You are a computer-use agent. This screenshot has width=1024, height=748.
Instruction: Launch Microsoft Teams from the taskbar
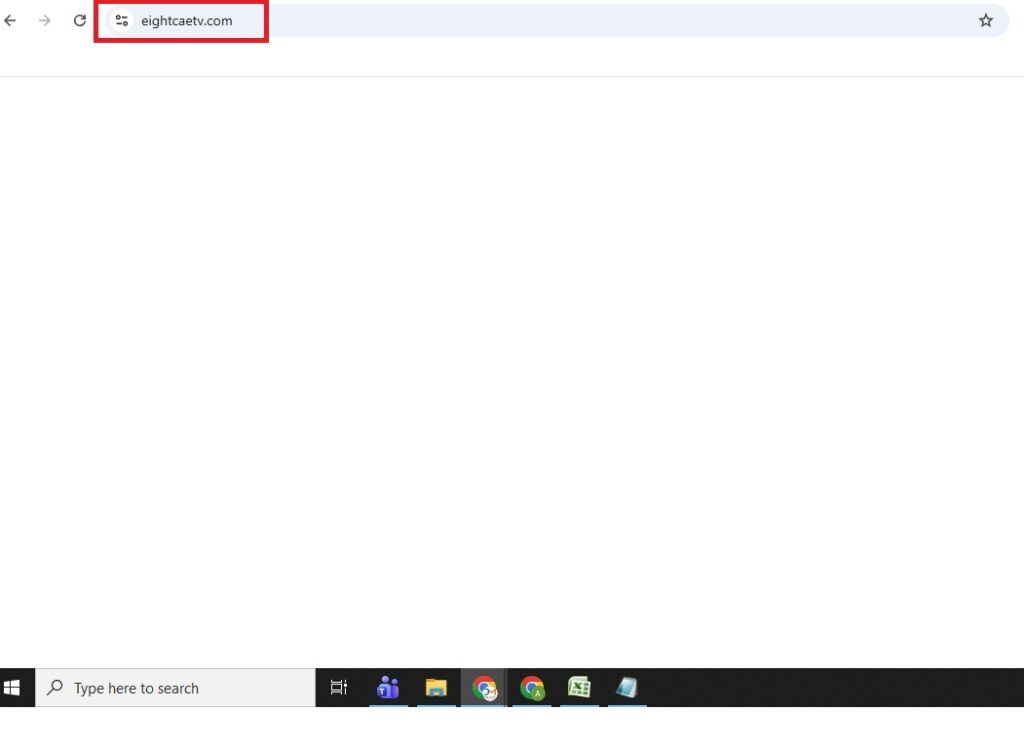point(387,688)
